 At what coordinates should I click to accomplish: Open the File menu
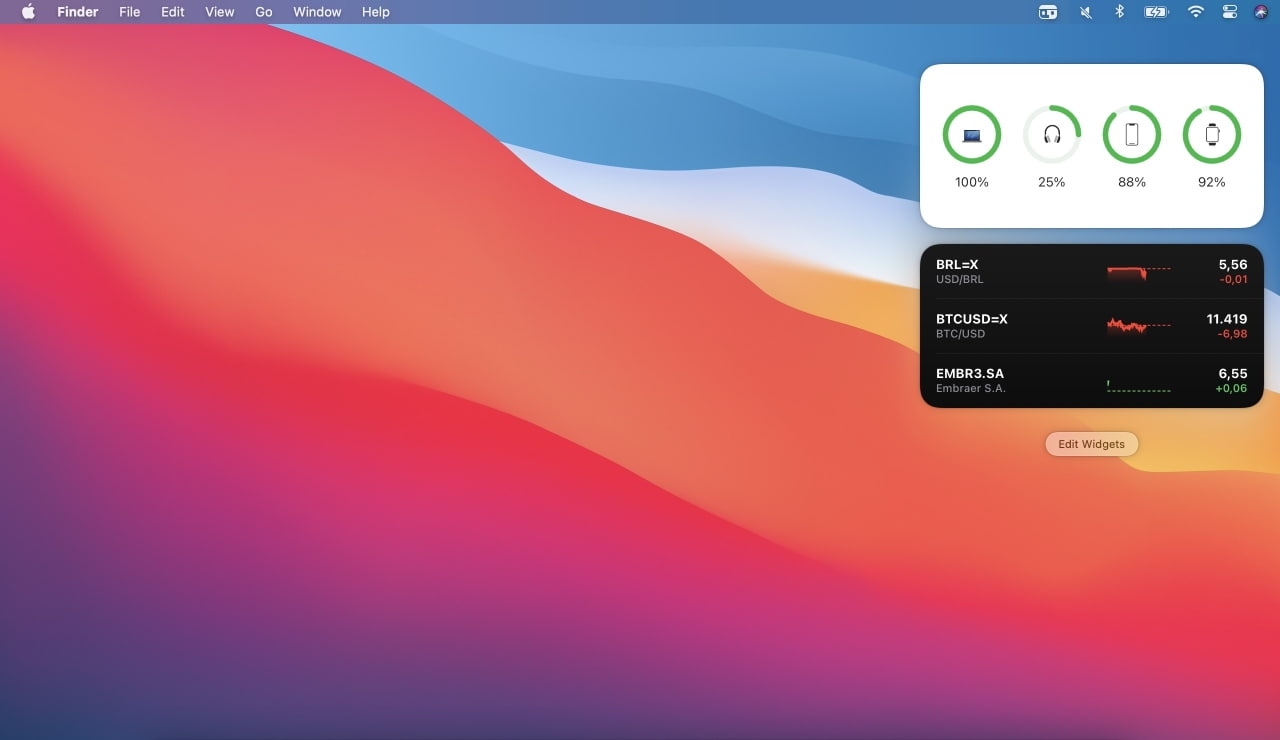129,12
